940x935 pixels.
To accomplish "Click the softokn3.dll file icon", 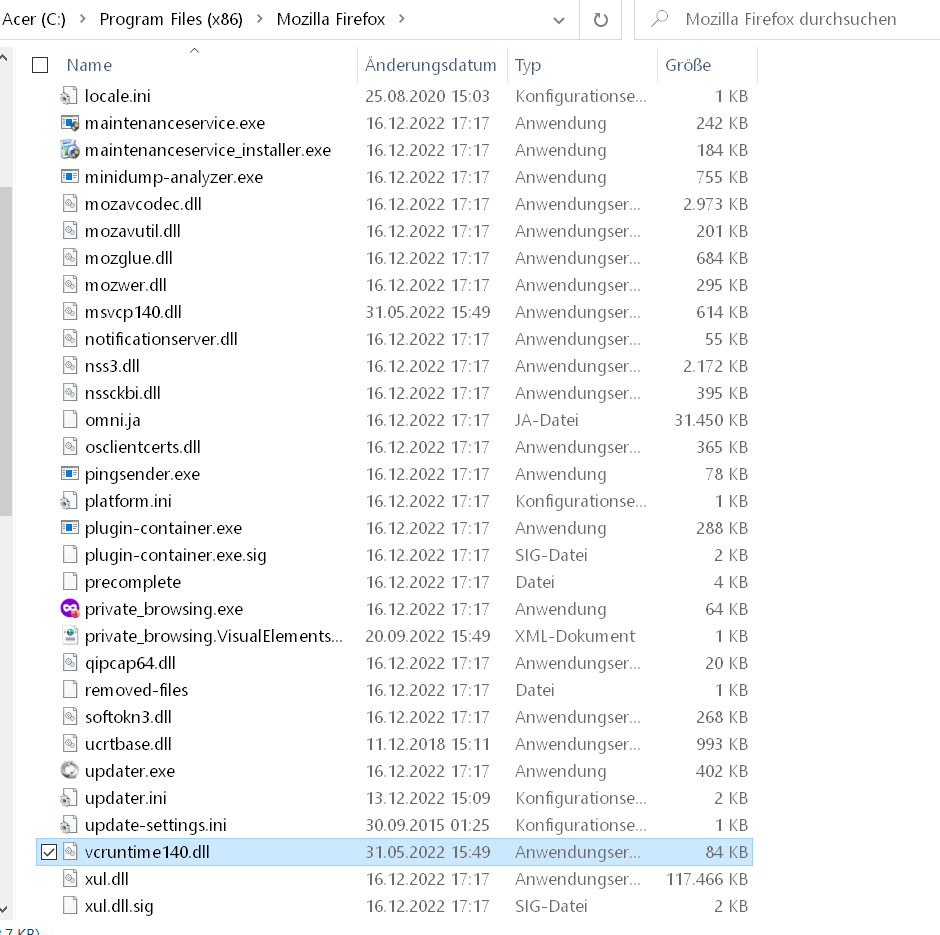I will click(x=70, y=716).
